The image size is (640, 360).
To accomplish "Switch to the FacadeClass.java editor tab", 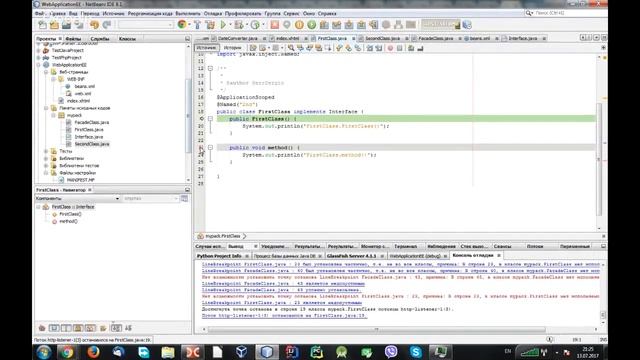I will pos(436,38).
